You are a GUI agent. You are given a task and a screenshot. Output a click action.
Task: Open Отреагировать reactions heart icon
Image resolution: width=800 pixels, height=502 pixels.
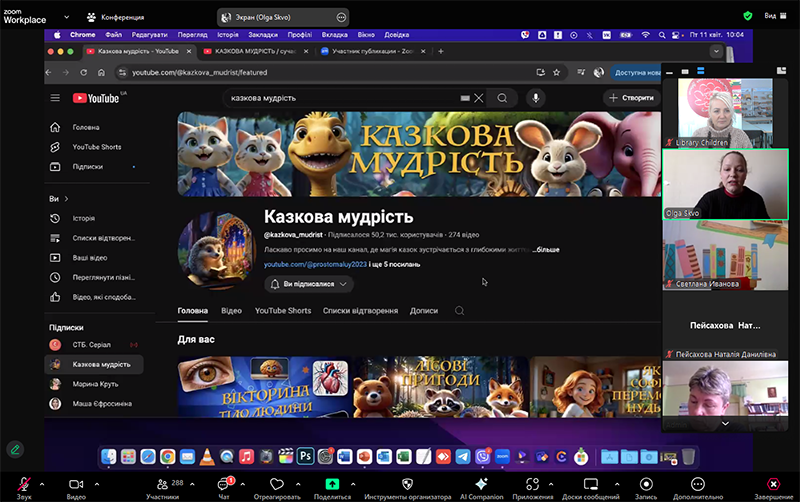[x=277, y=484]
